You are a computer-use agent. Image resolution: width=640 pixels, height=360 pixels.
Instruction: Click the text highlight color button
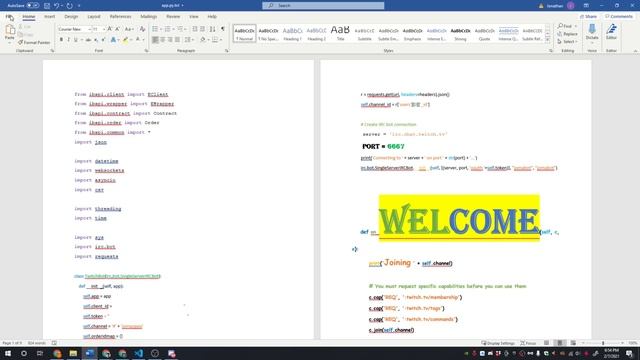[125, 40]
